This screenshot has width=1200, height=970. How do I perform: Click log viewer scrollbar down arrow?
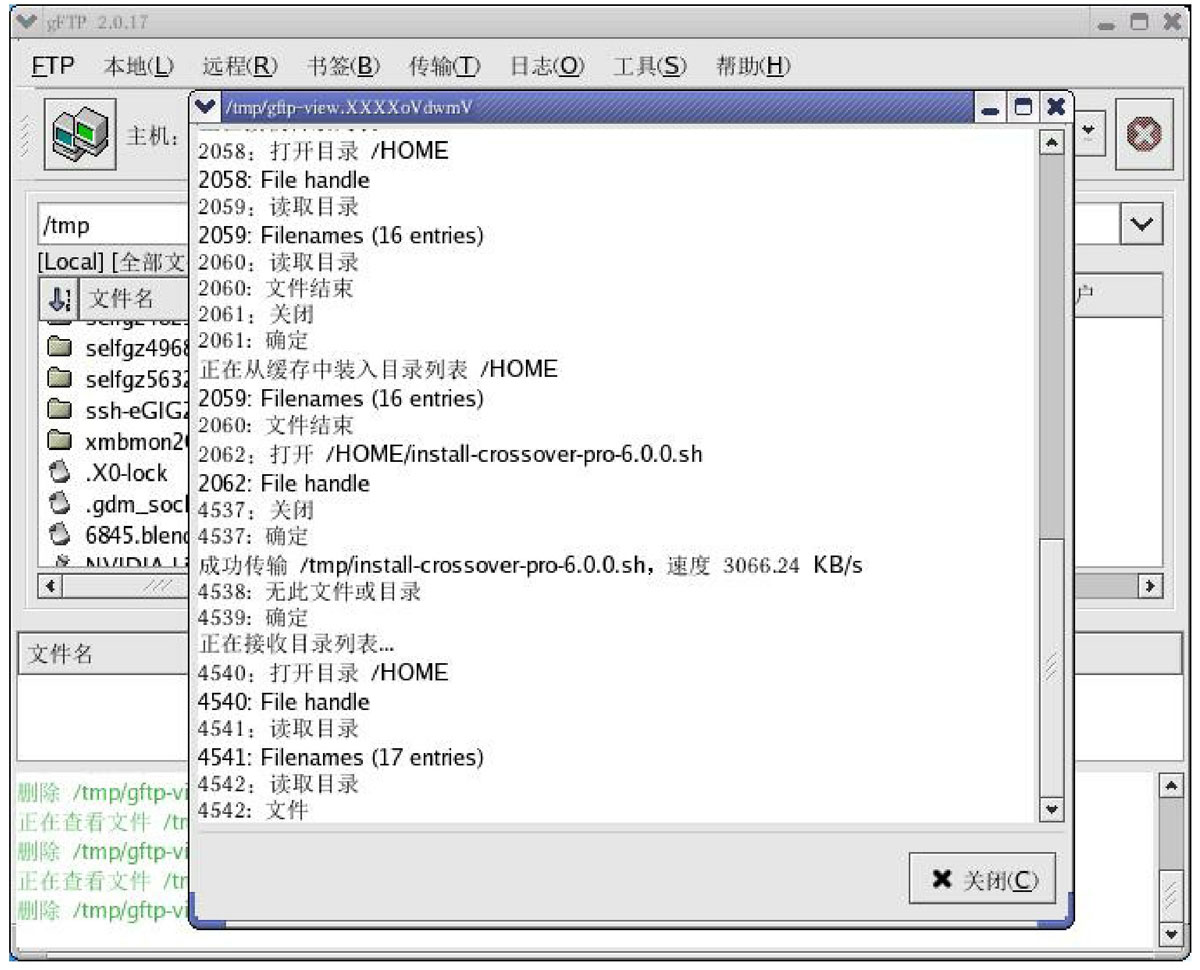(1051, 809)
